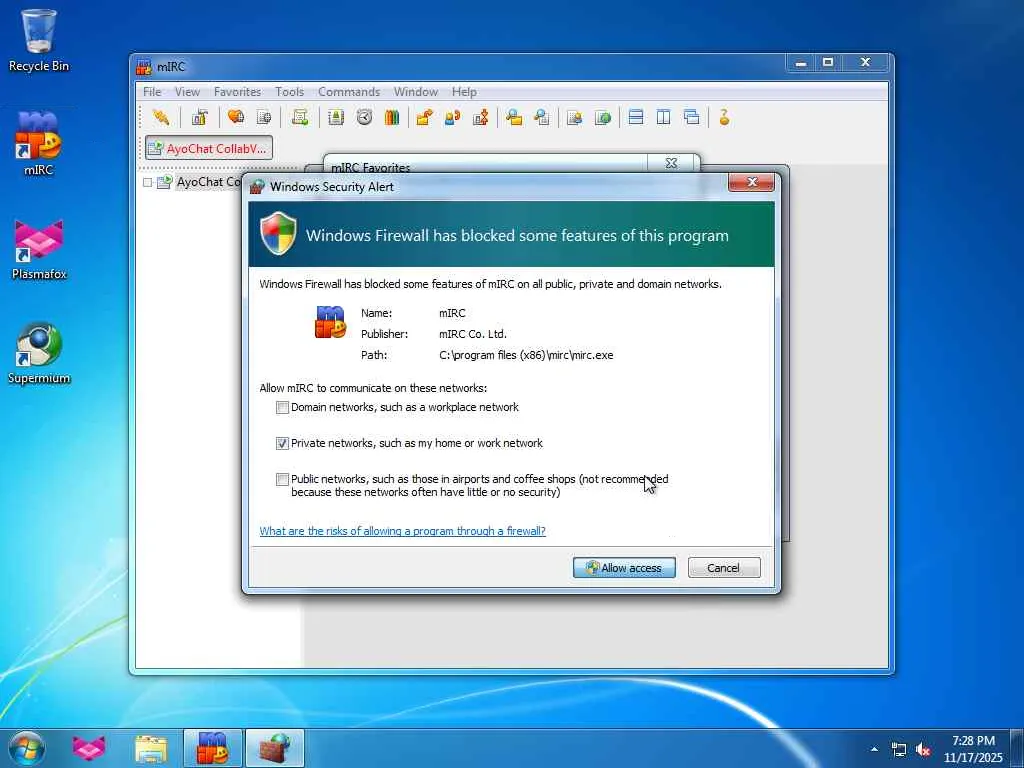1024x768 pixels.
Task: Open the firewall risks help link
Action: click(402, 531)
